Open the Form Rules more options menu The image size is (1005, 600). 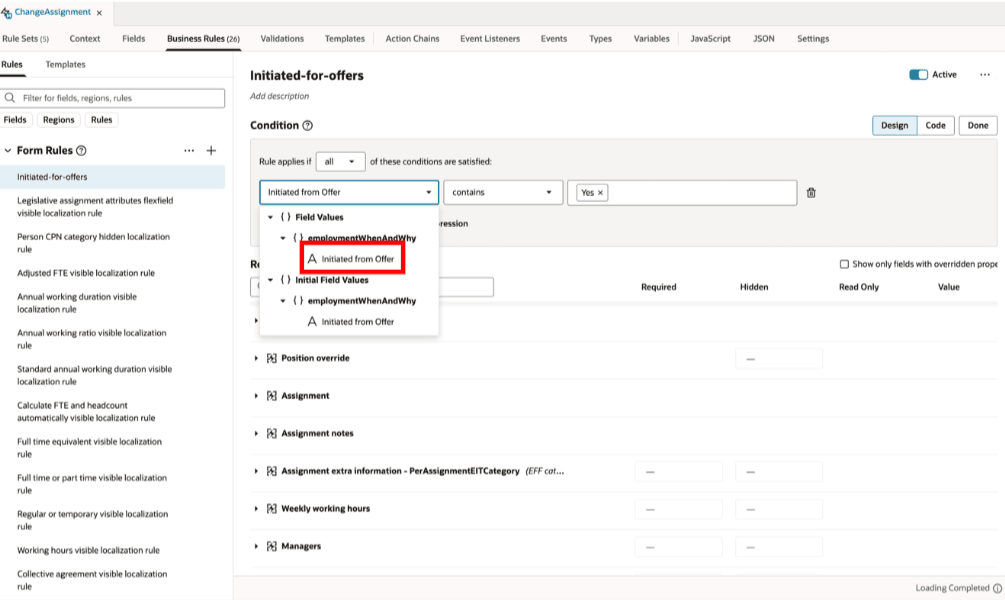click(189, 151)
